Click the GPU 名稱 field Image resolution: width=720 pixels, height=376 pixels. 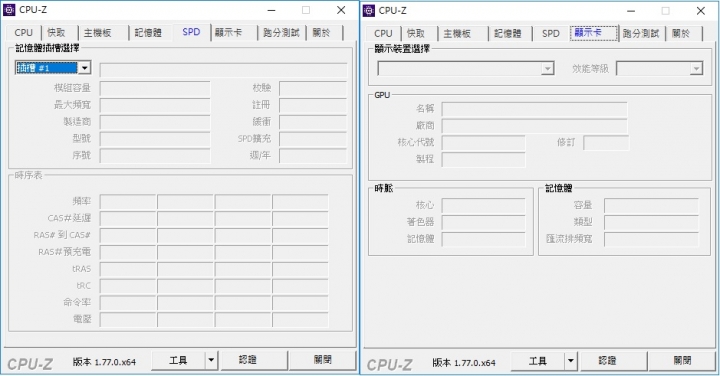534,109
